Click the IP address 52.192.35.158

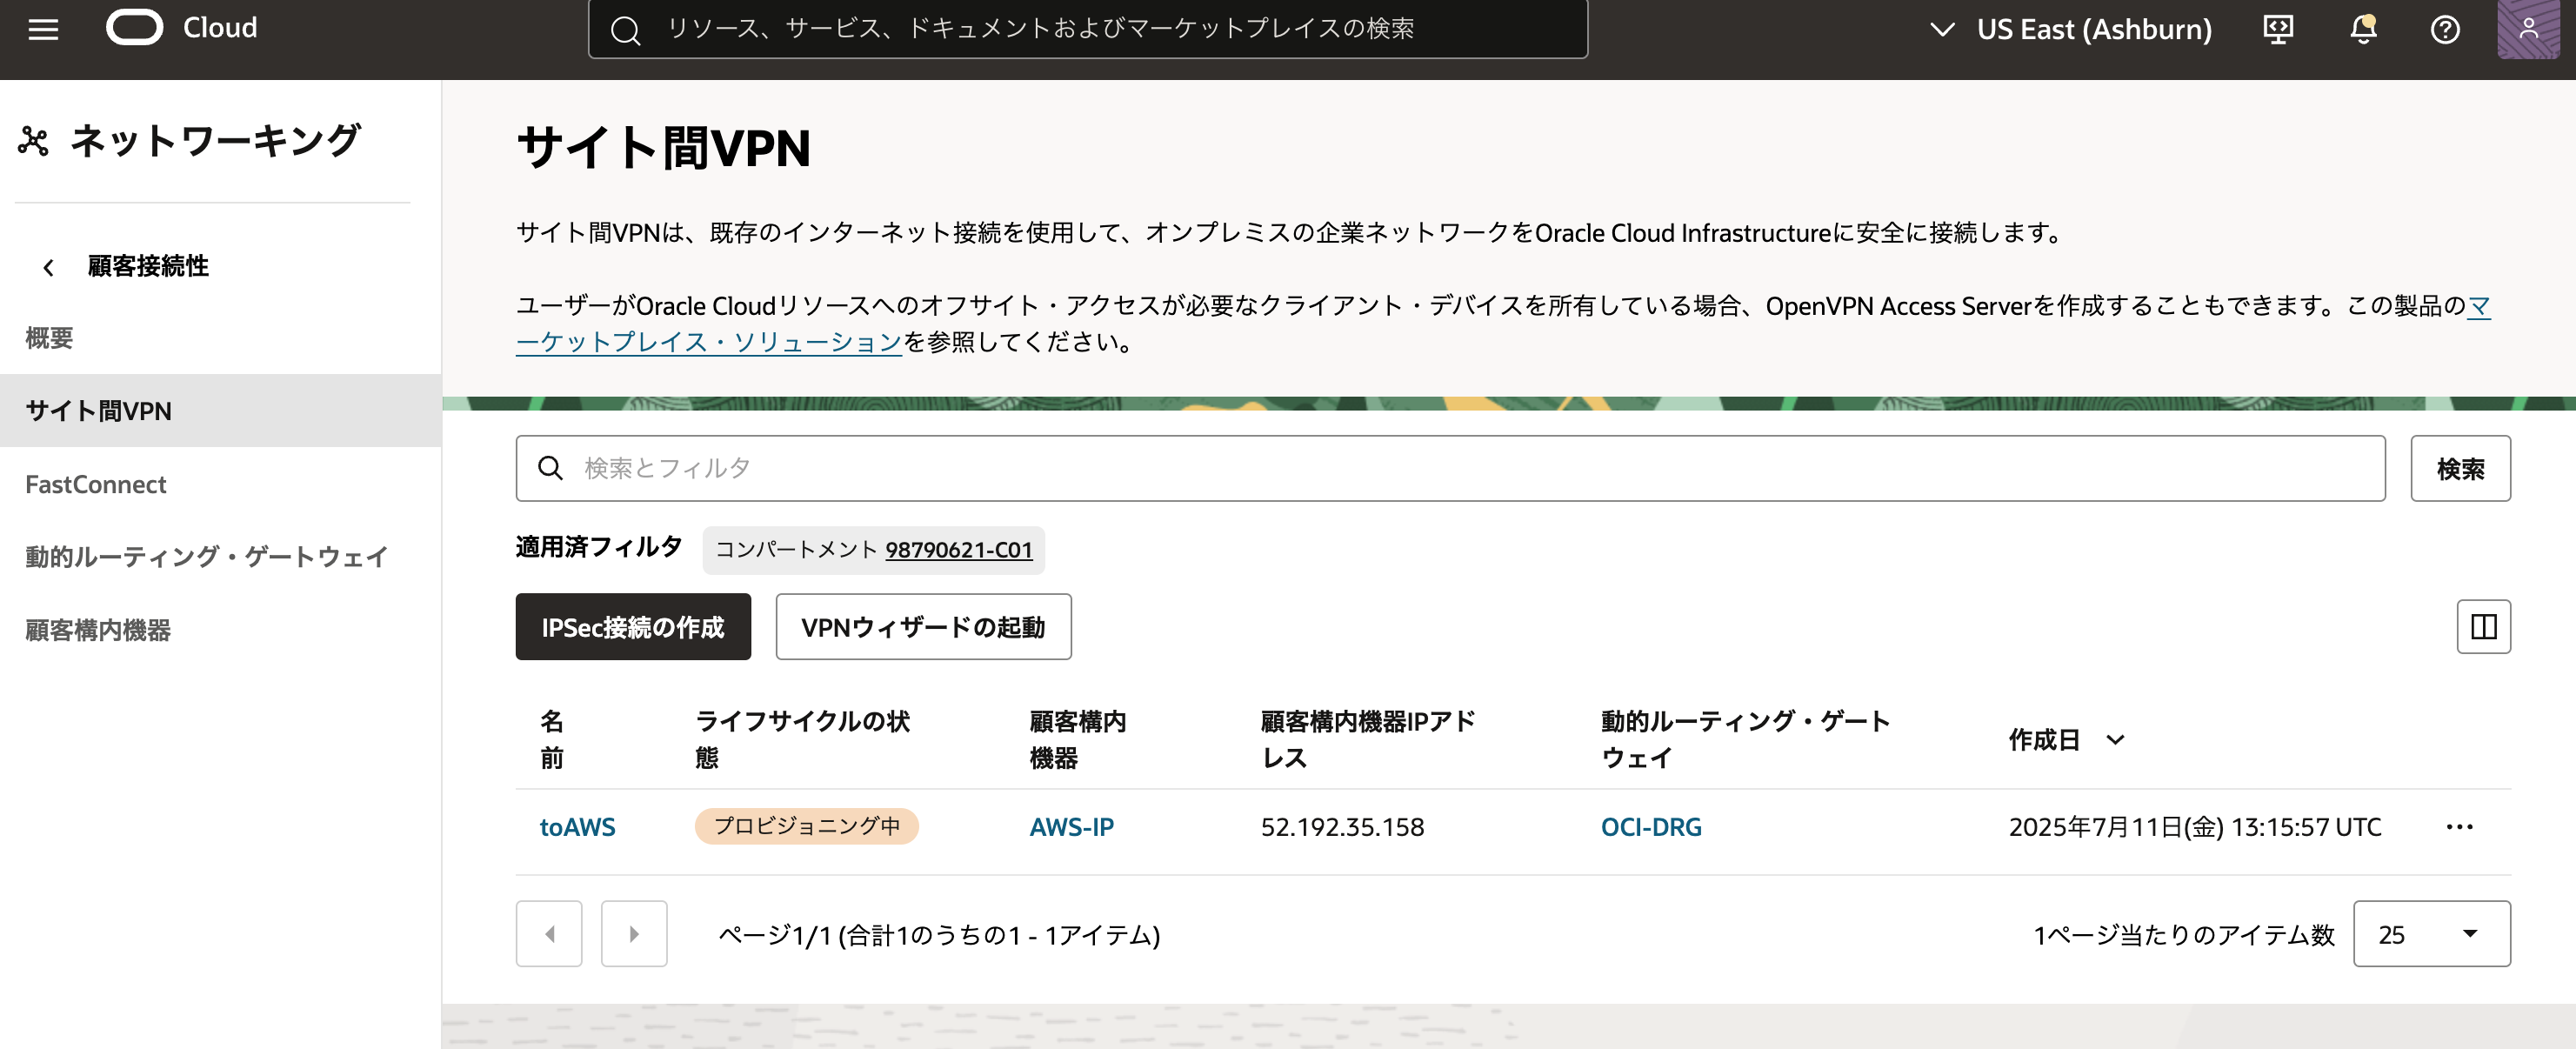(1342, 827)
